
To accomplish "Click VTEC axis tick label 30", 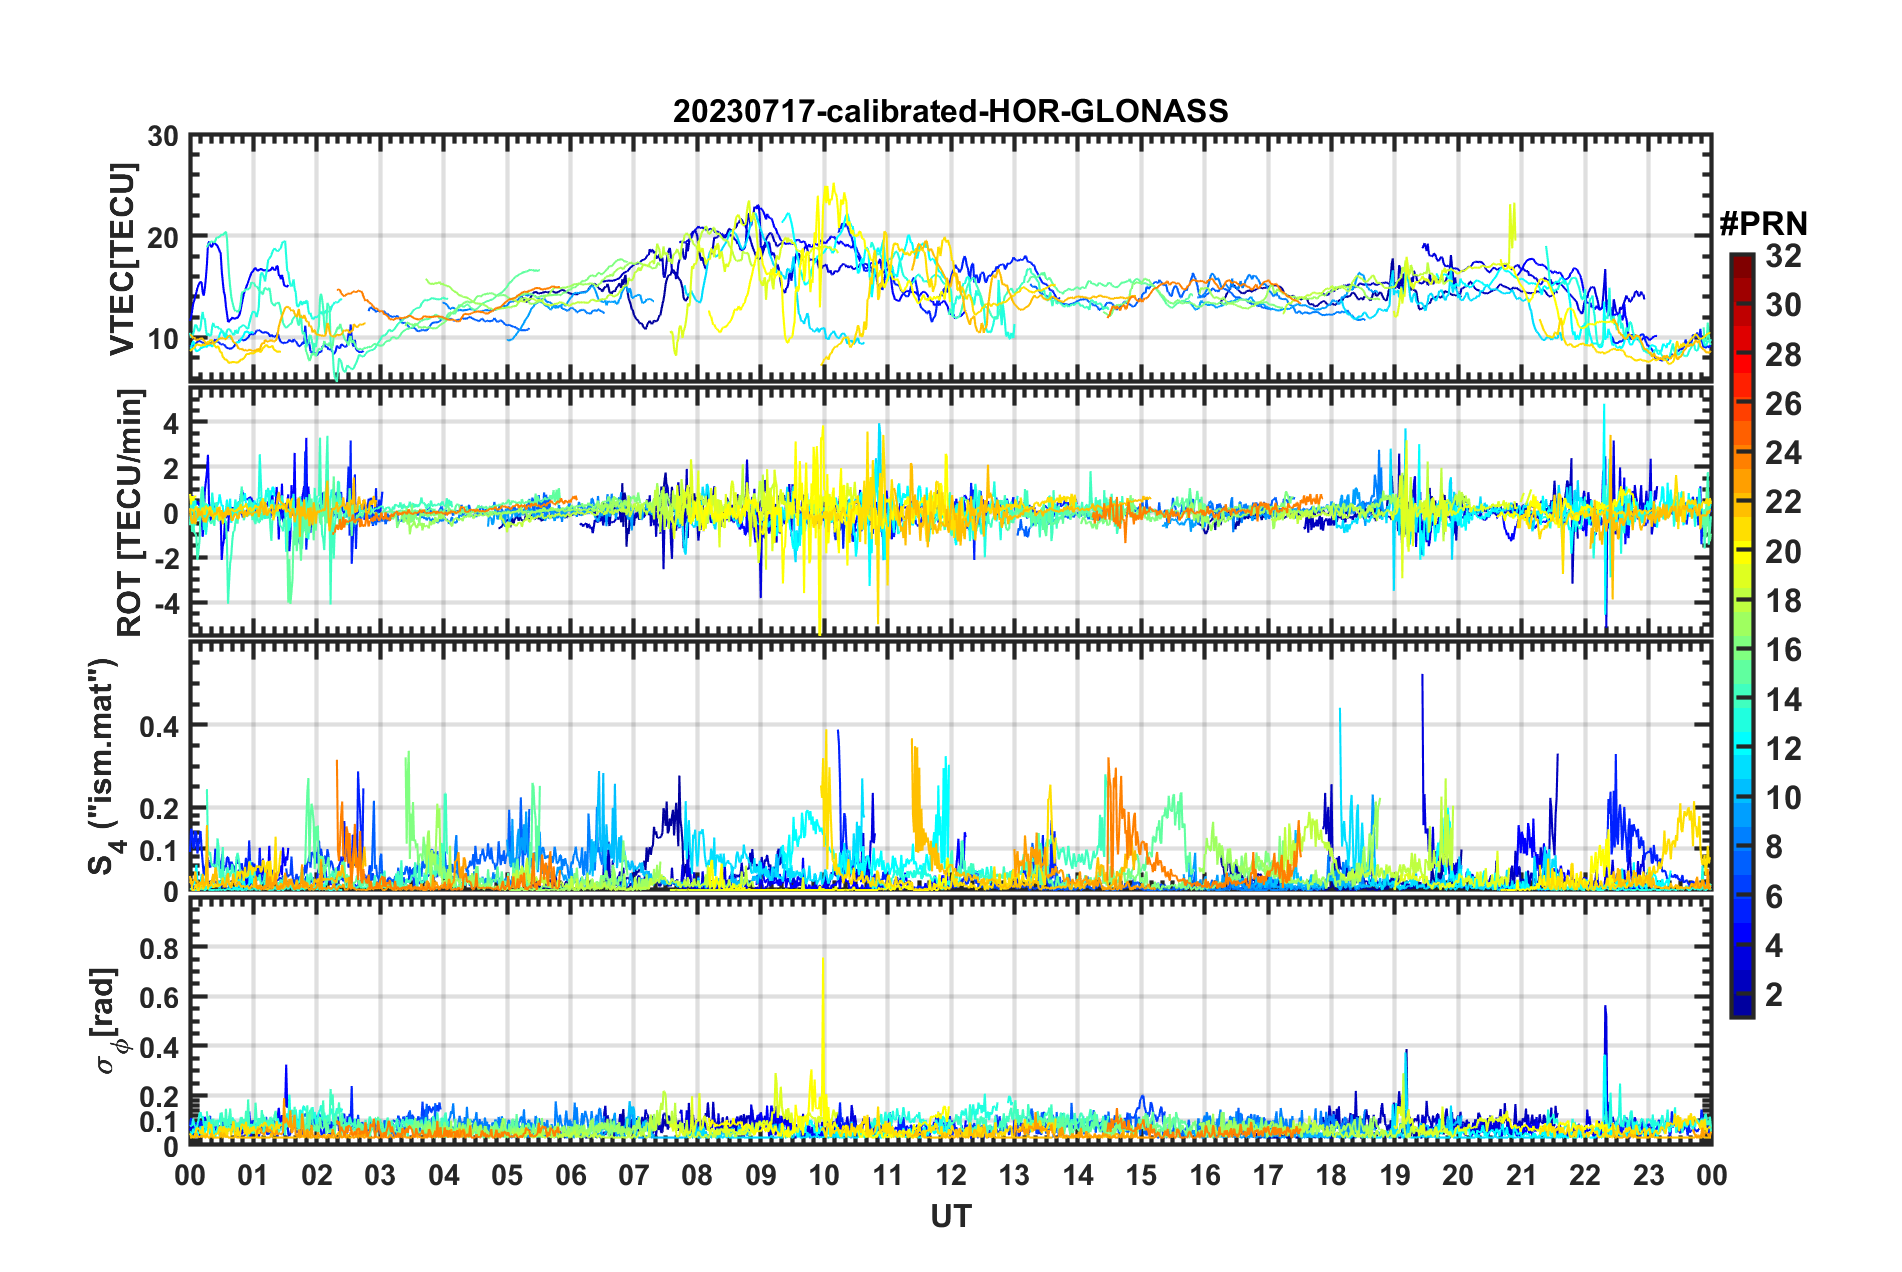I will (163, 137).
